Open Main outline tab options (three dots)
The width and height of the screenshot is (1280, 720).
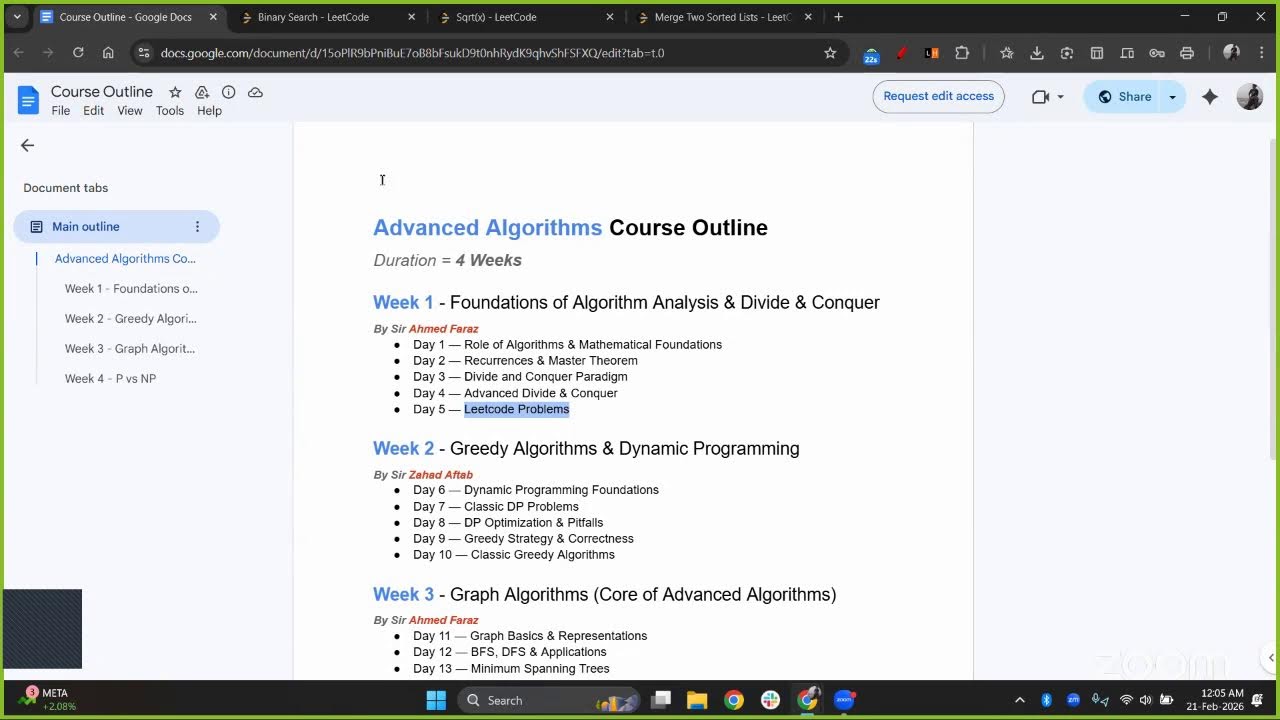[197, 227]
